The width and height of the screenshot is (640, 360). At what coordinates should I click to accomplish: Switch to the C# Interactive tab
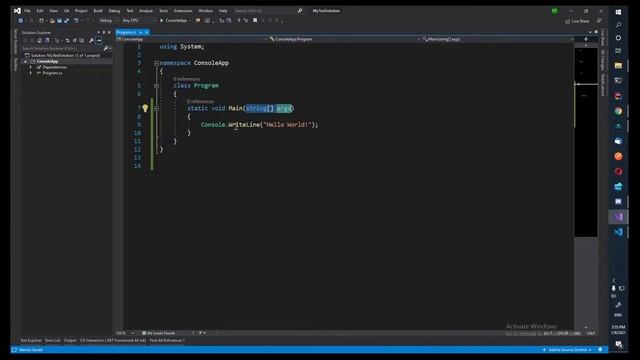click(113, 340)
